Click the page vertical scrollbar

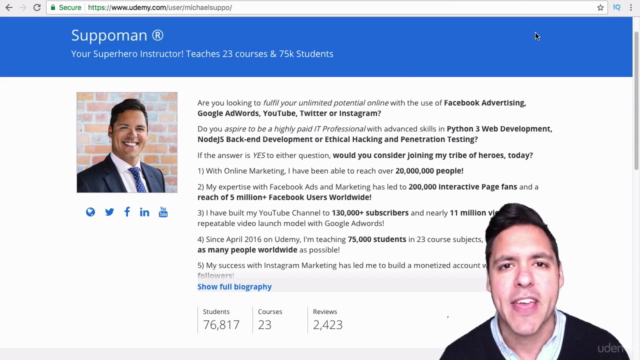pyautogui.click(x=636, y=100)
